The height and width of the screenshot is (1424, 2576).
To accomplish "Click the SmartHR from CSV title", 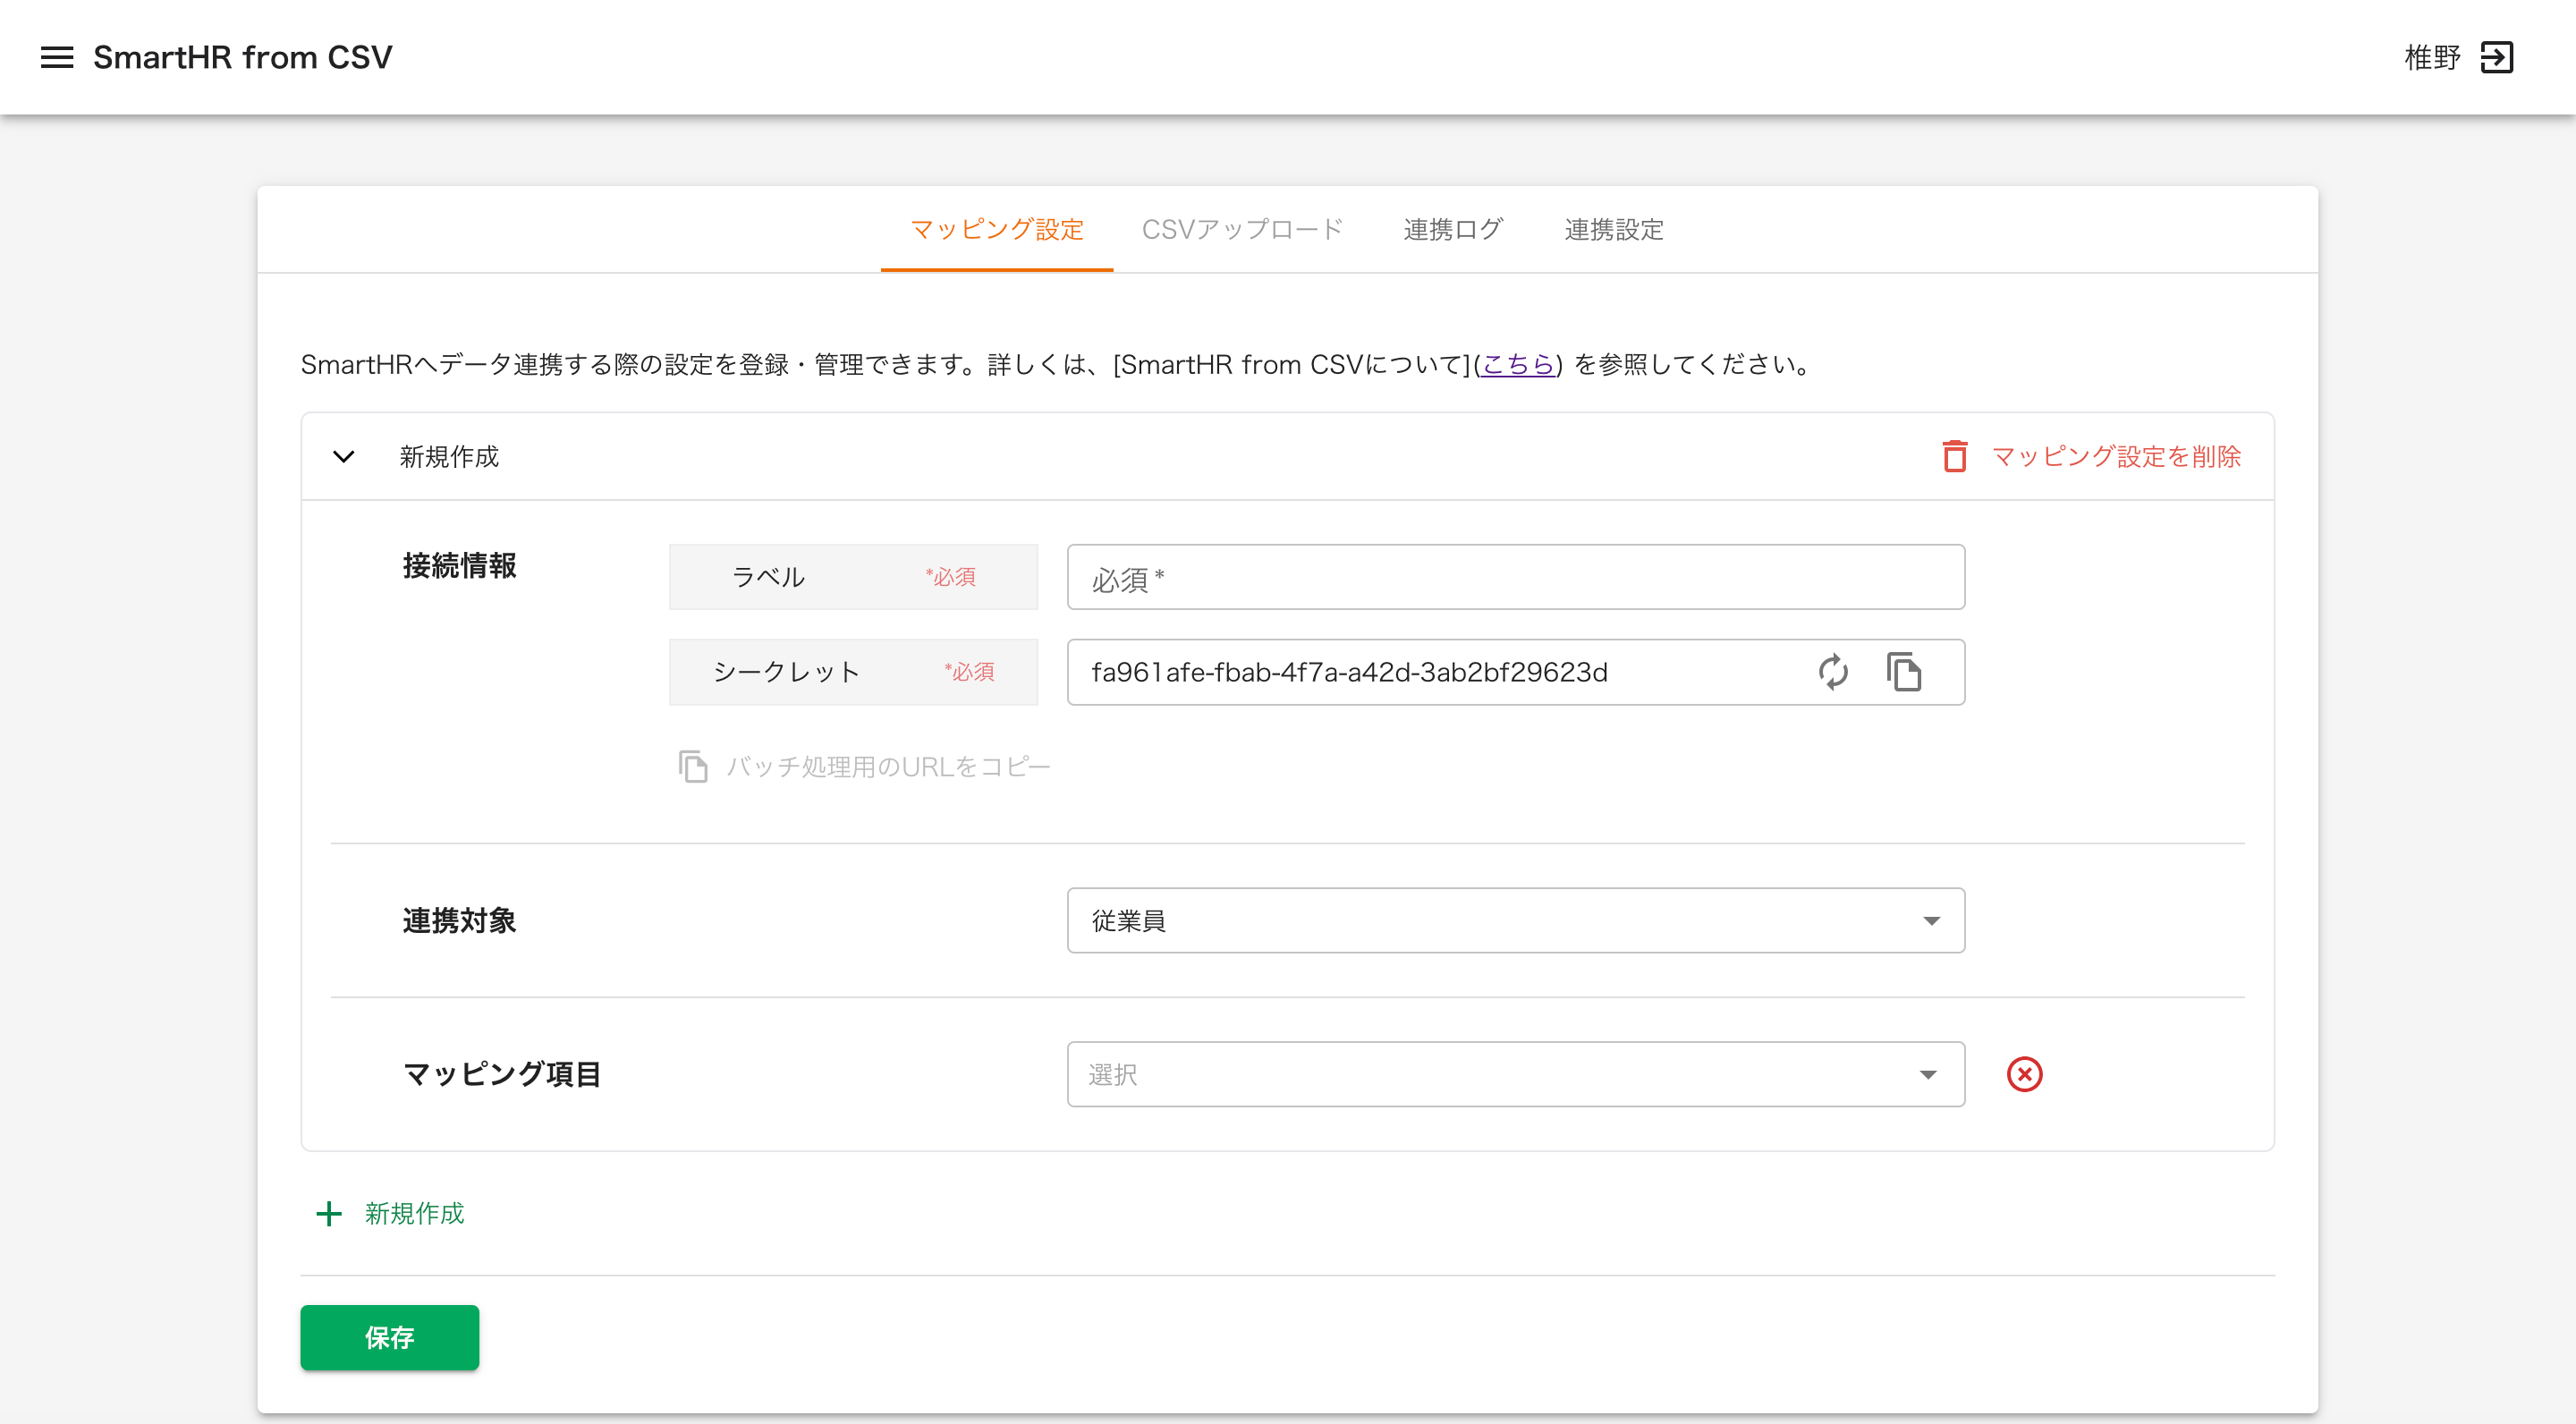I will click(243, 57).
